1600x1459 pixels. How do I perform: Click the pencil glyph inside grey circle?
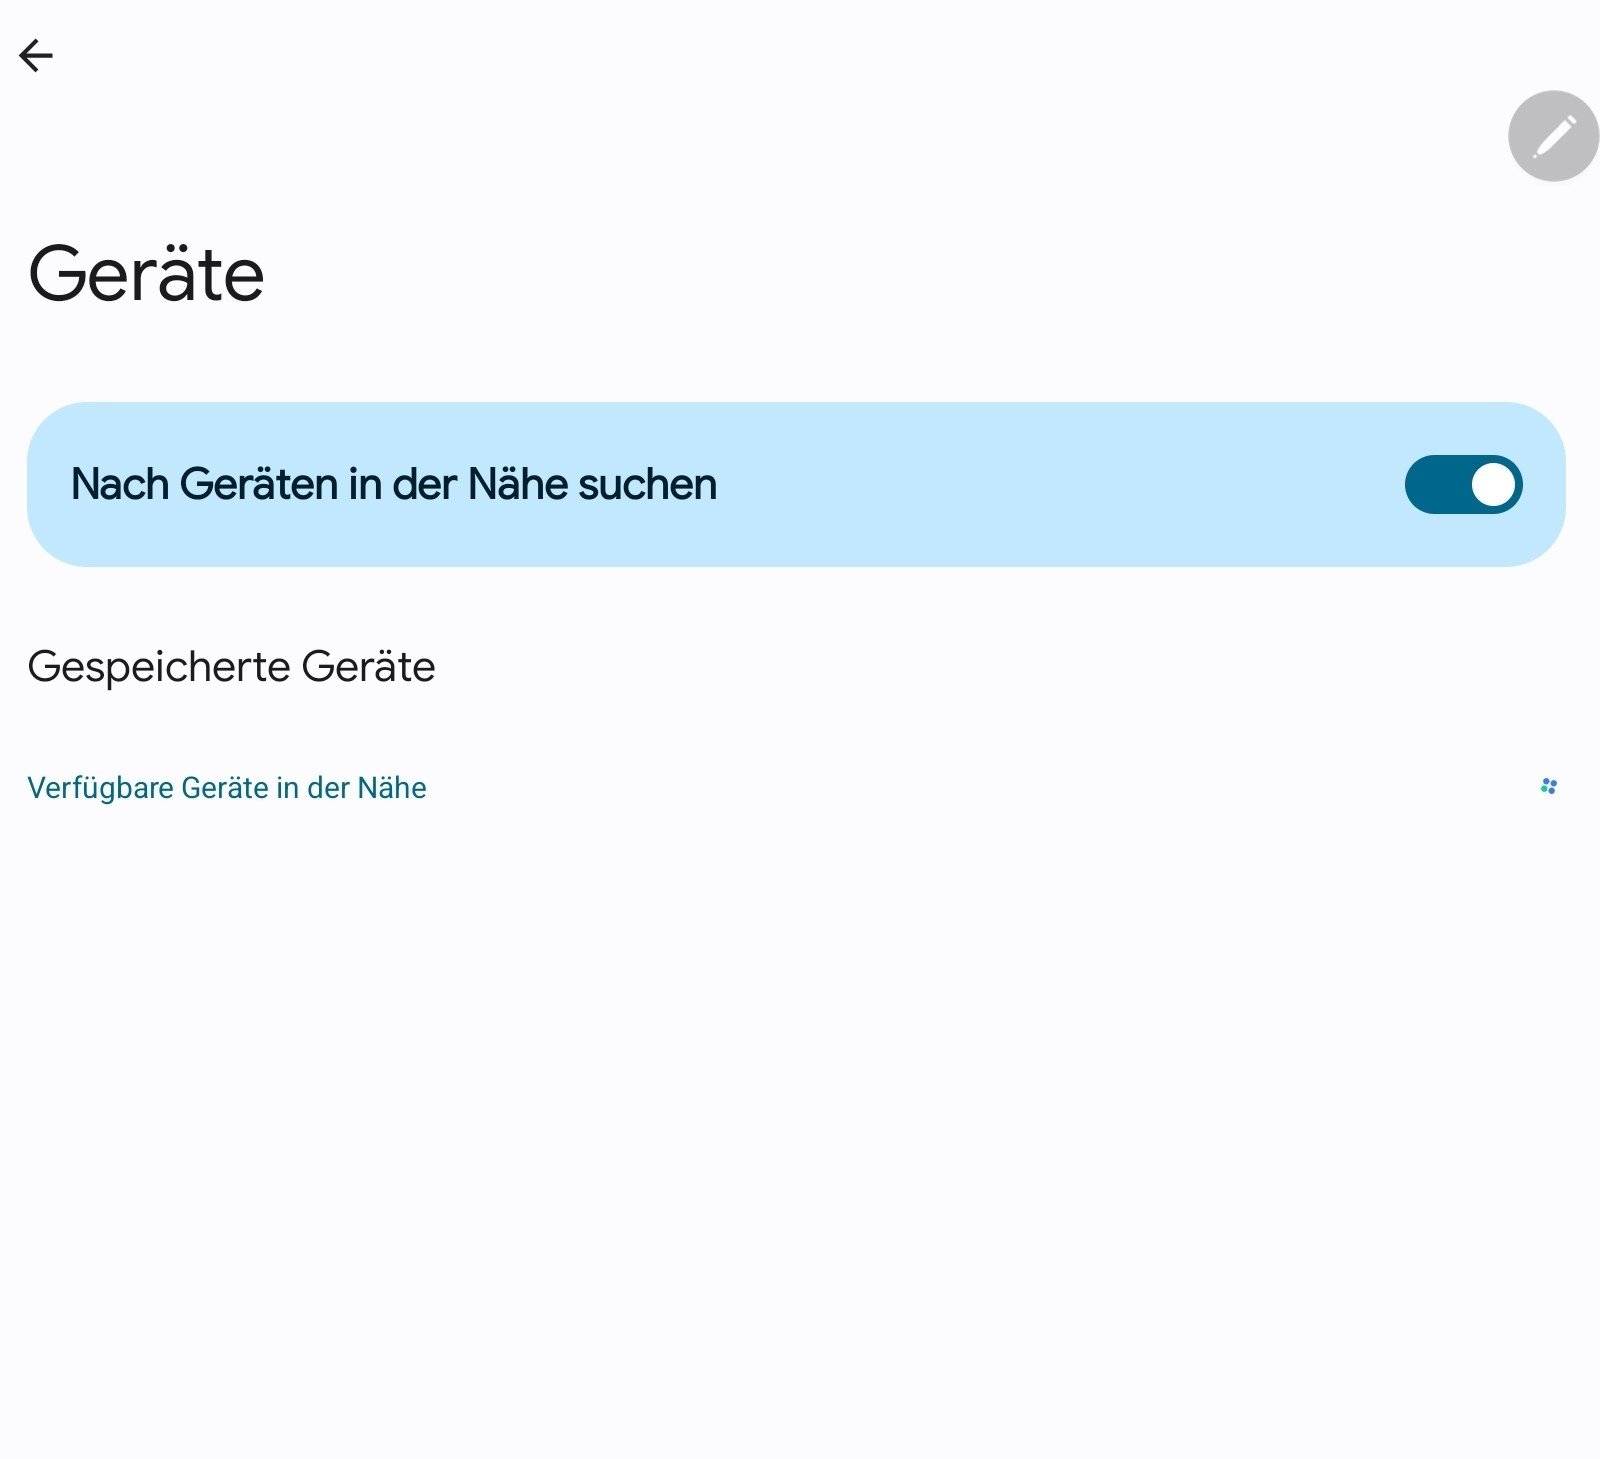1555,135
